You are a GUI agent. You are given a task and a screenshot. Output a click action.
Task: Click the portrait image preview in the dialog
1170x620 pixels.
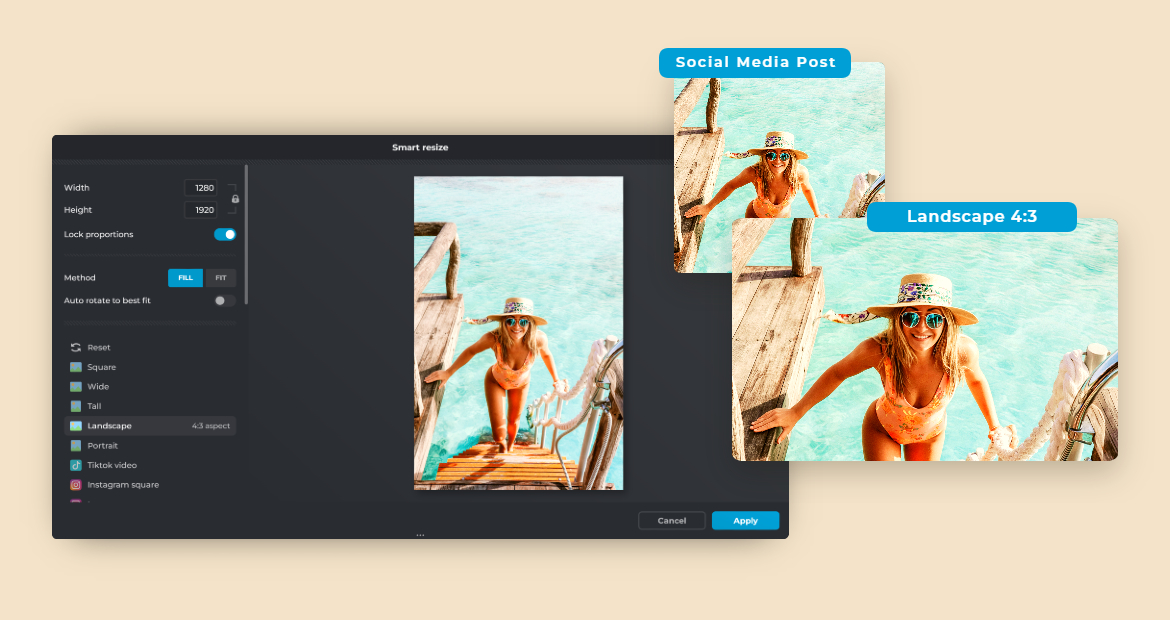point(518,334)
